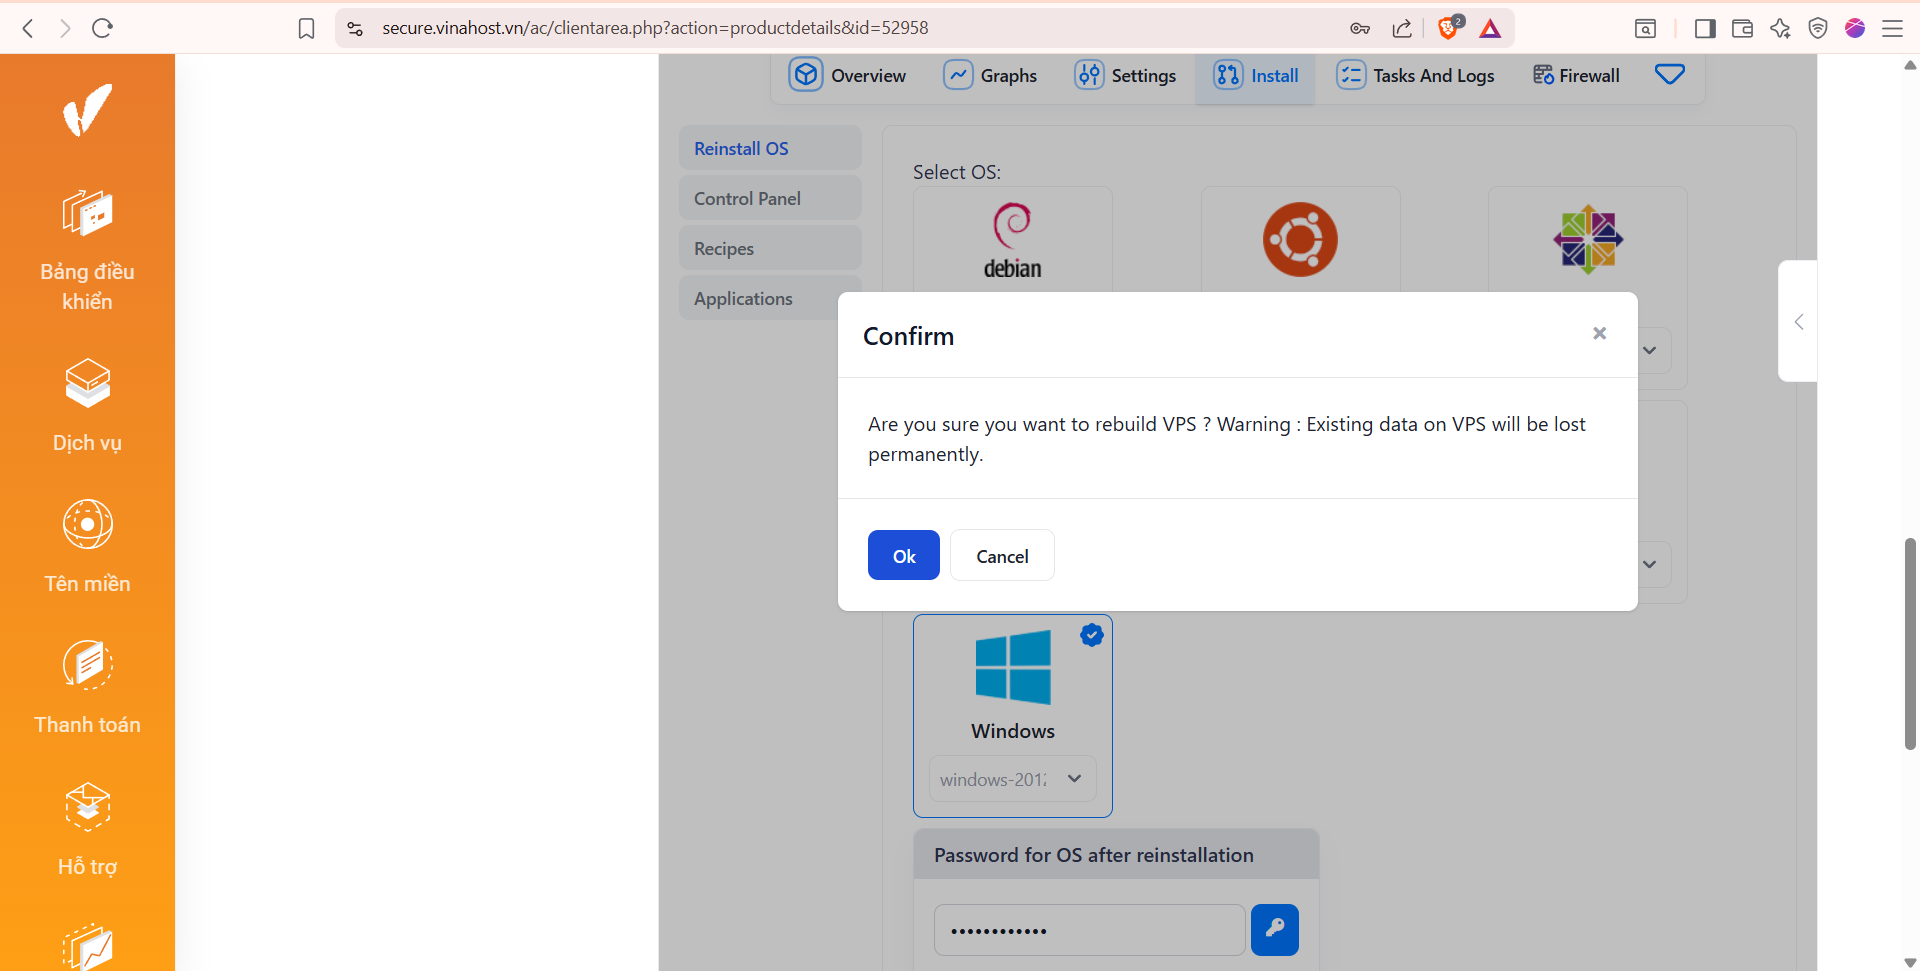Click the OS reinstallation password field
1920x971 pixels.
[x=1089, y=930]
